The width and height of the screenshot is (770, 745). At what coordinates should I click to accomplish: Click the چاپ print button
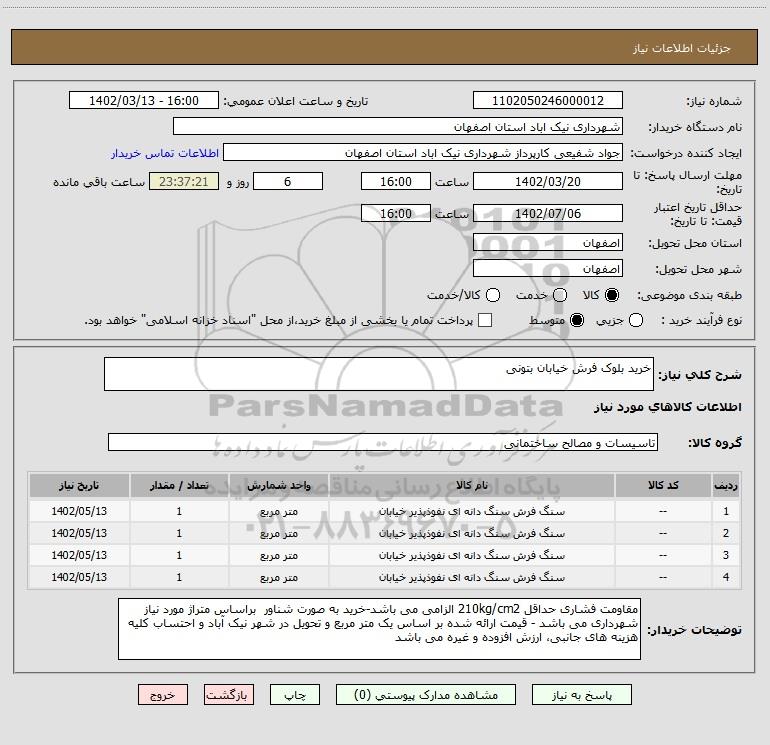[295, 694]
